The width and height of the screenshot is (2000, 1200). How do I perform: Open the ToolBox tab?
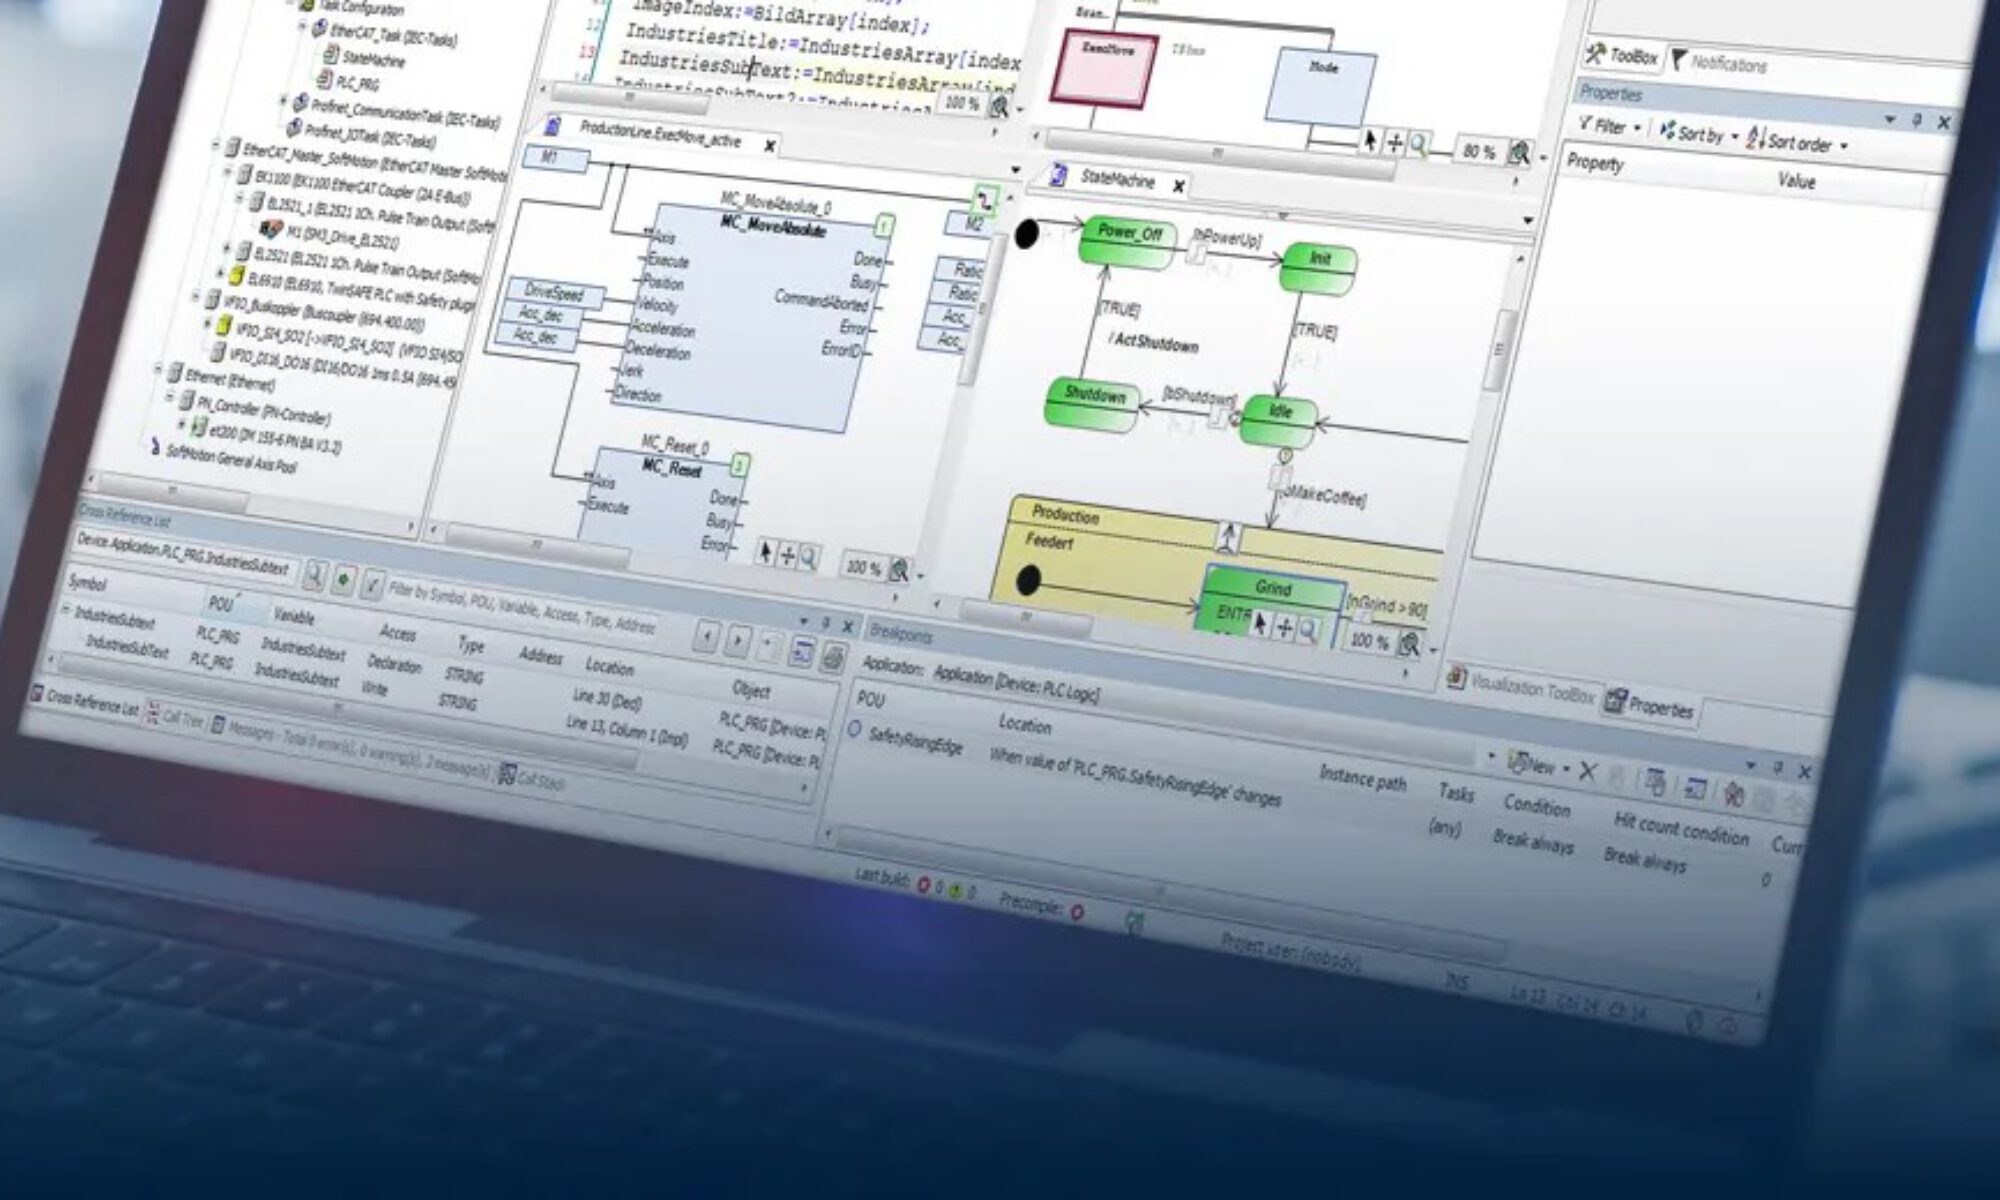1621,56
